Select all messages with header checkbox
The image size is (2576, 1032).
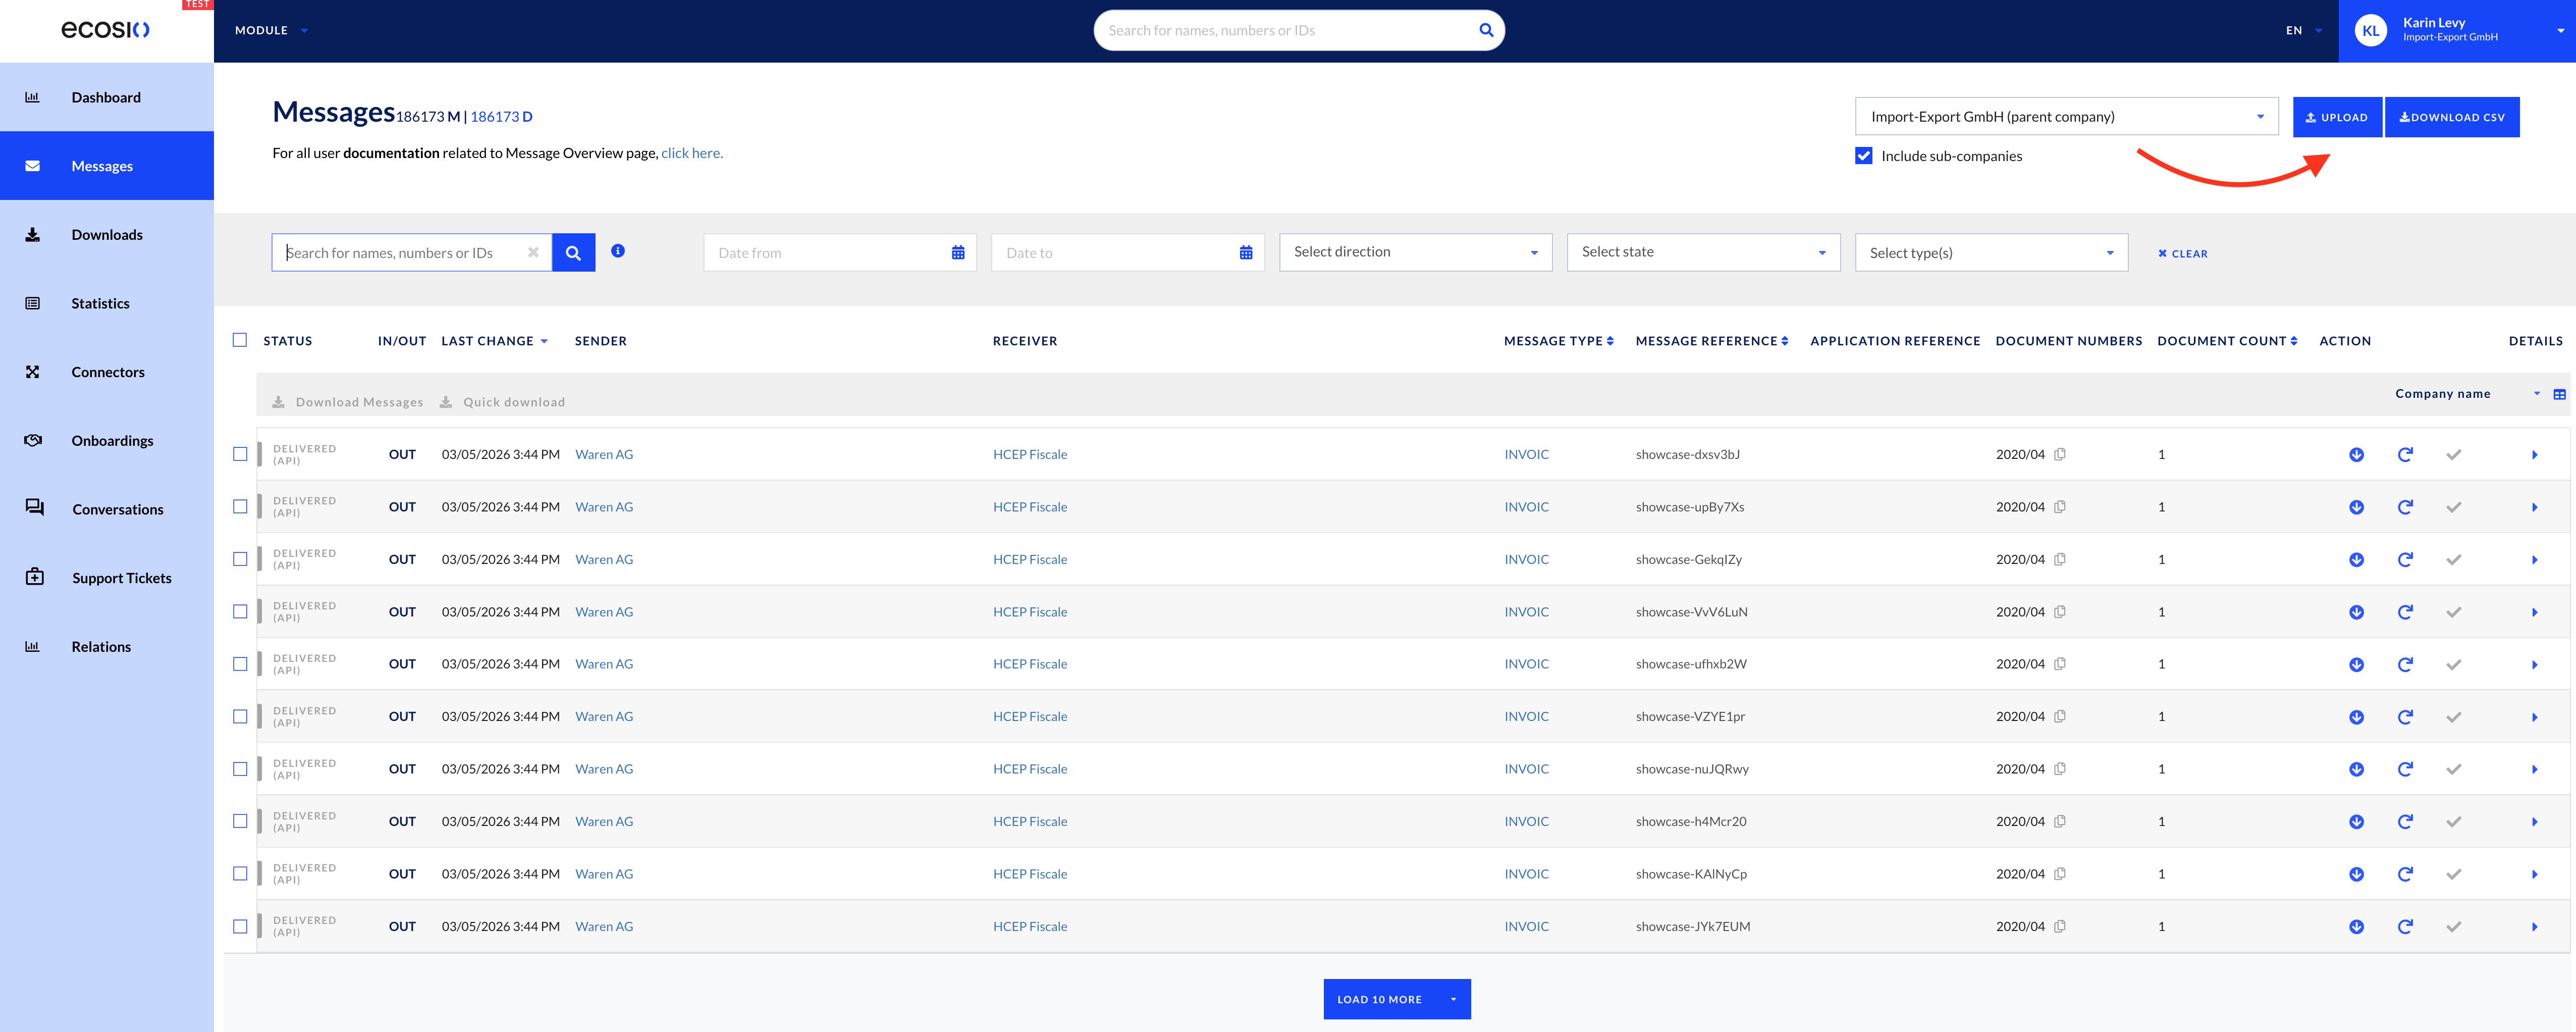240,340
